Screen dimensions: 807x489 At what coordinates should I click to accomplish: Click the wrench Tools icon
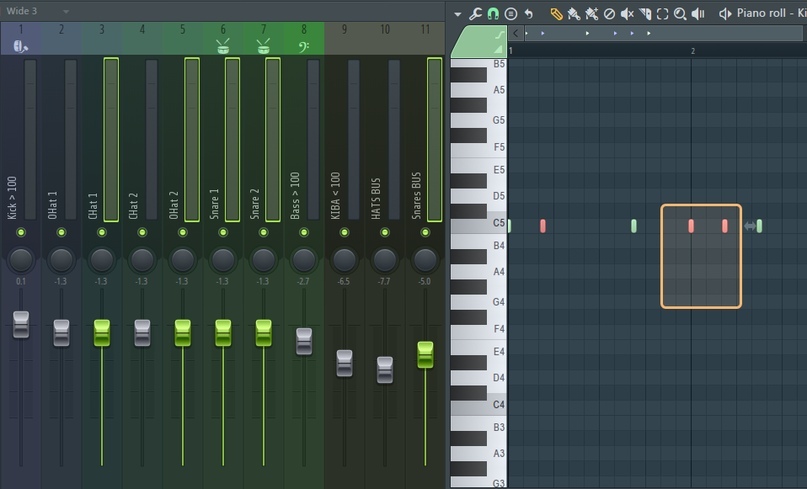point(476,14)
